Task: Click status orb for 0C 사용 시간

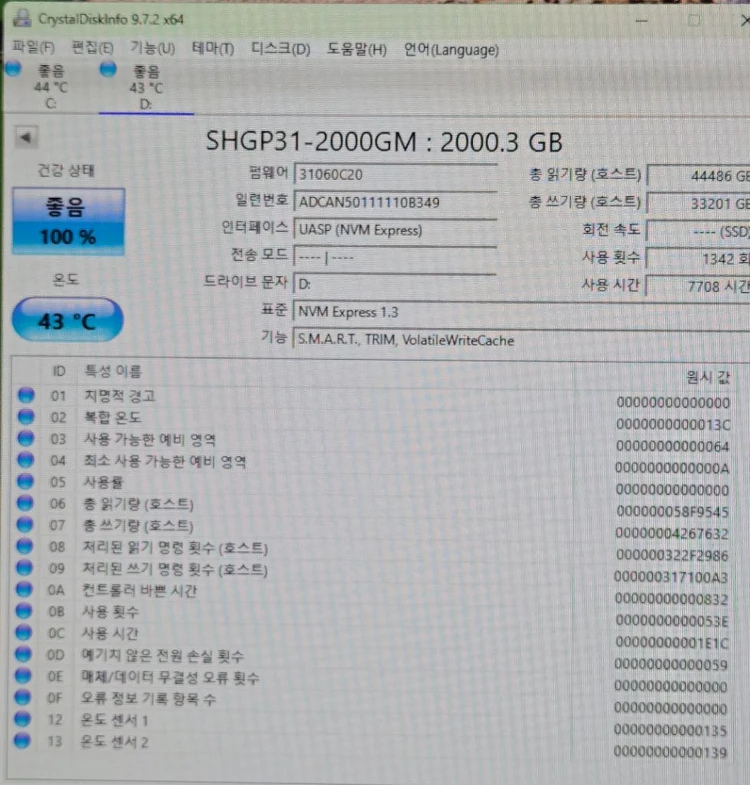Action: click(24, 633)
